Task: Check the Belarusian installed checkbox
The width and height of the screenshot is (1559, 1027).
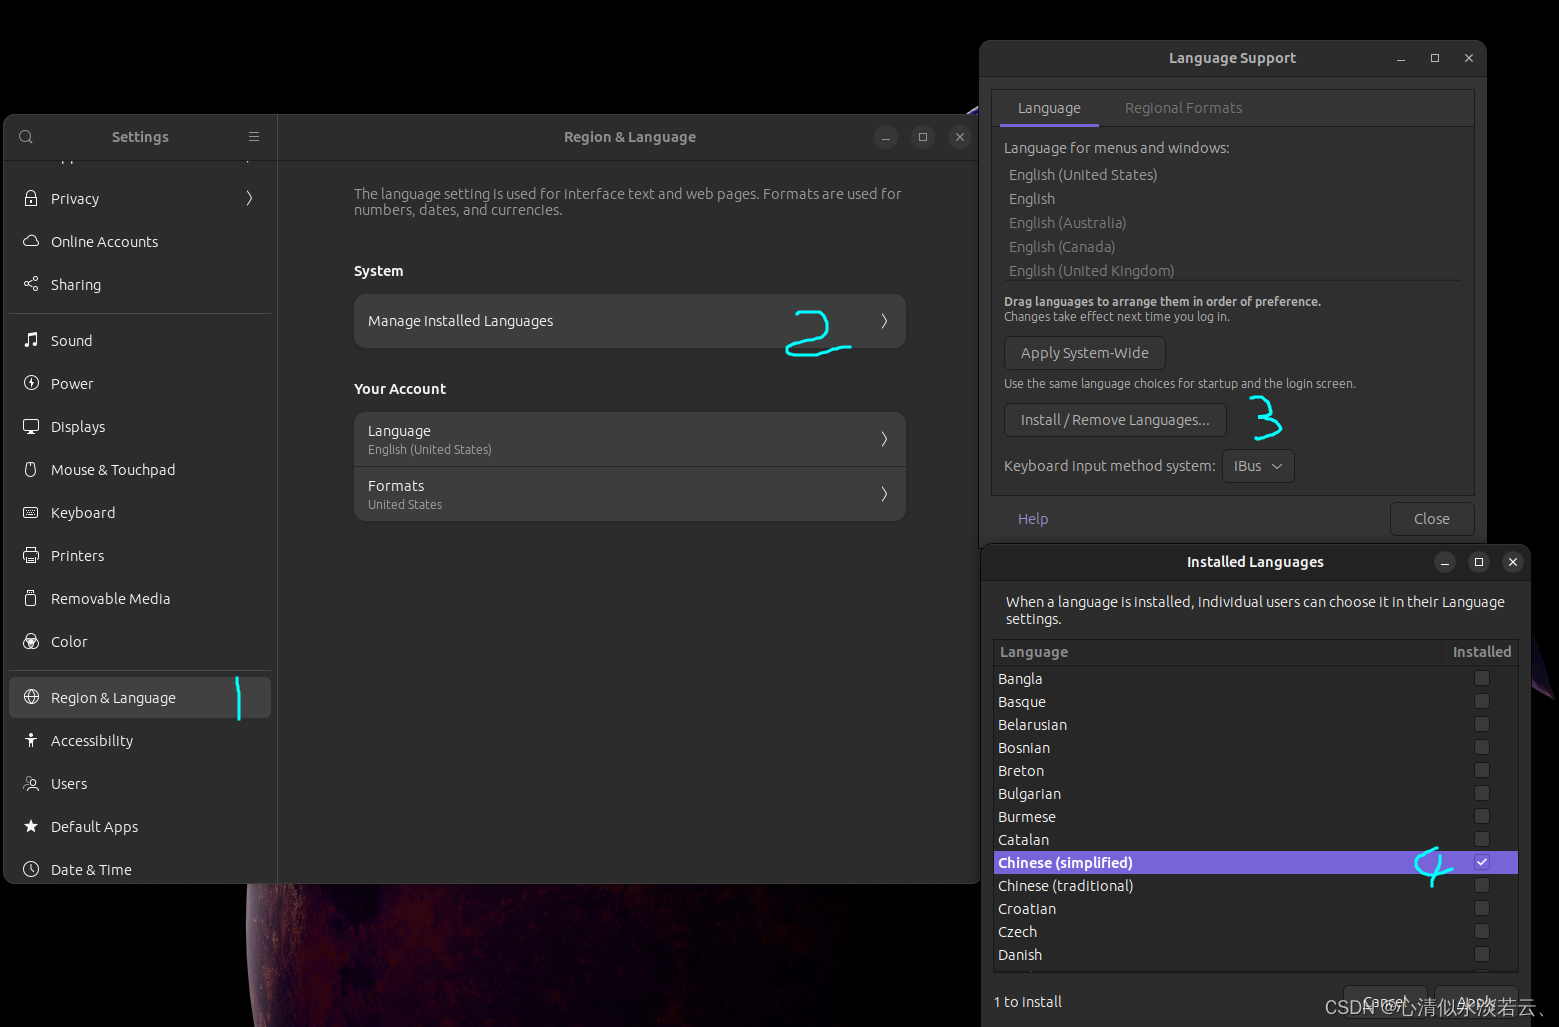Action: [x=1482, y=724]
